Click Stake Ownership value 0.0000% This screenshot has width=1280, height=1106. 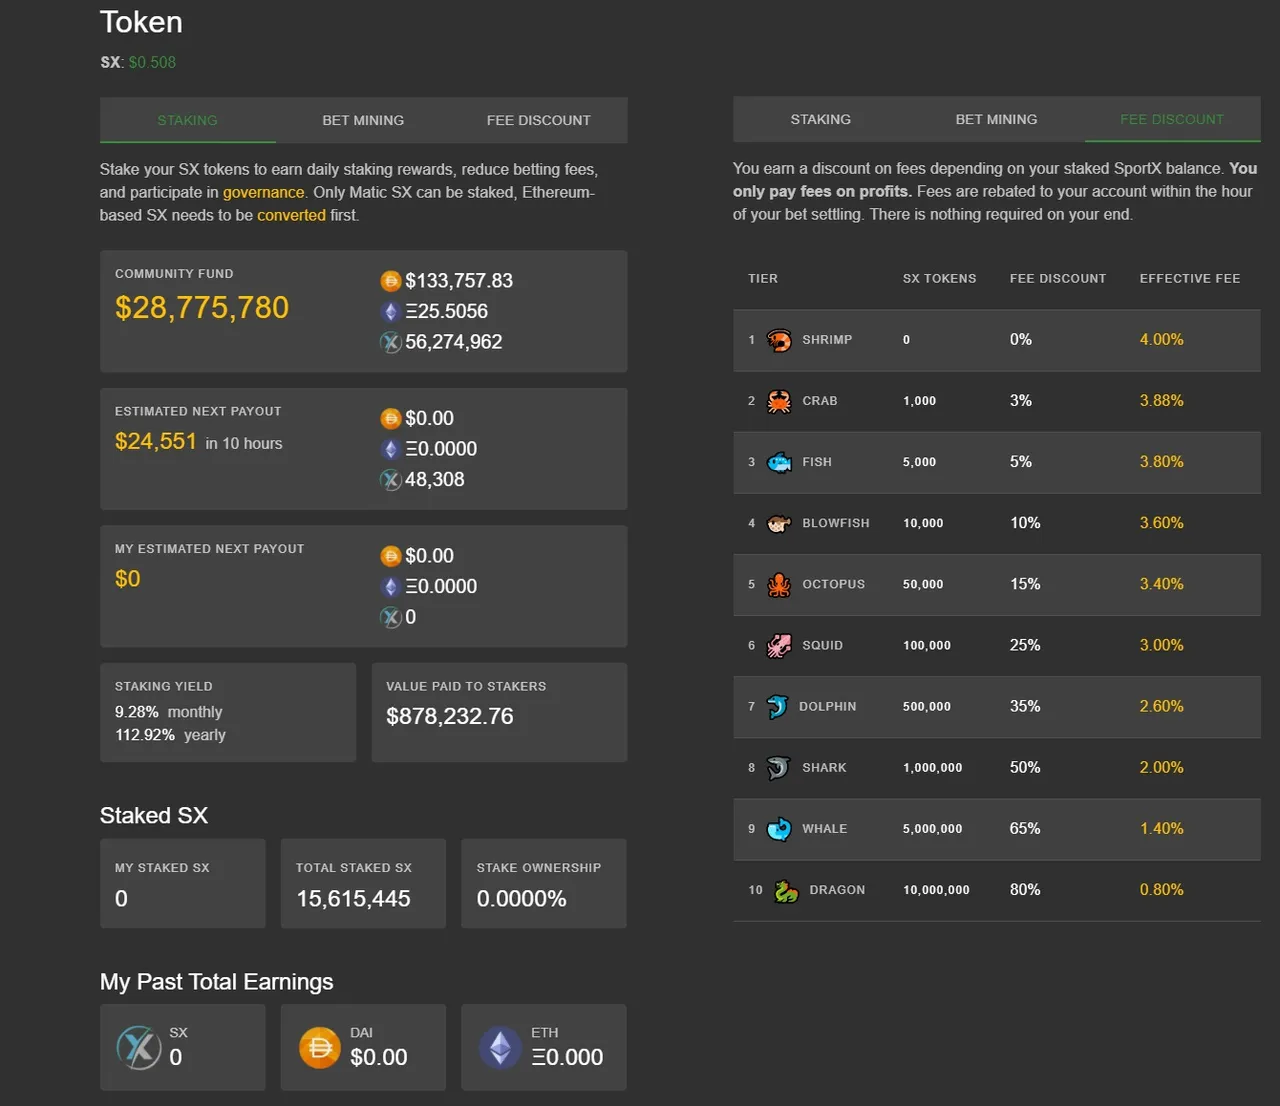[x=522, y=899]
